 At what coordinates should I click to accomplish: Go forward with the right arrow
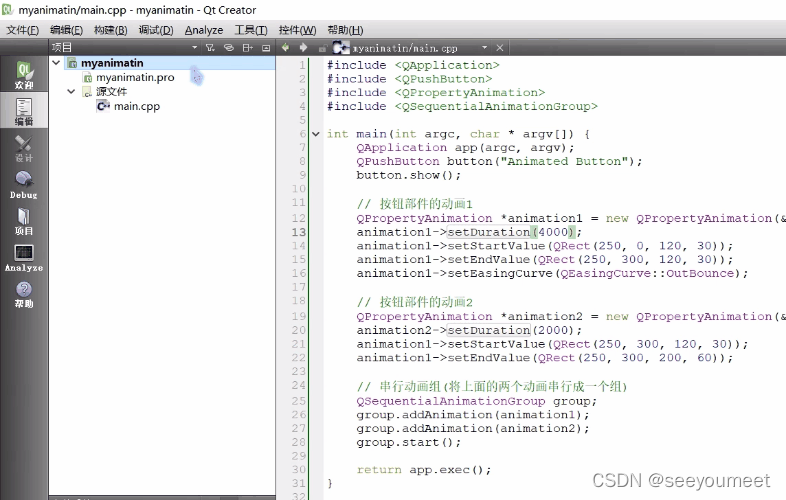303,47
